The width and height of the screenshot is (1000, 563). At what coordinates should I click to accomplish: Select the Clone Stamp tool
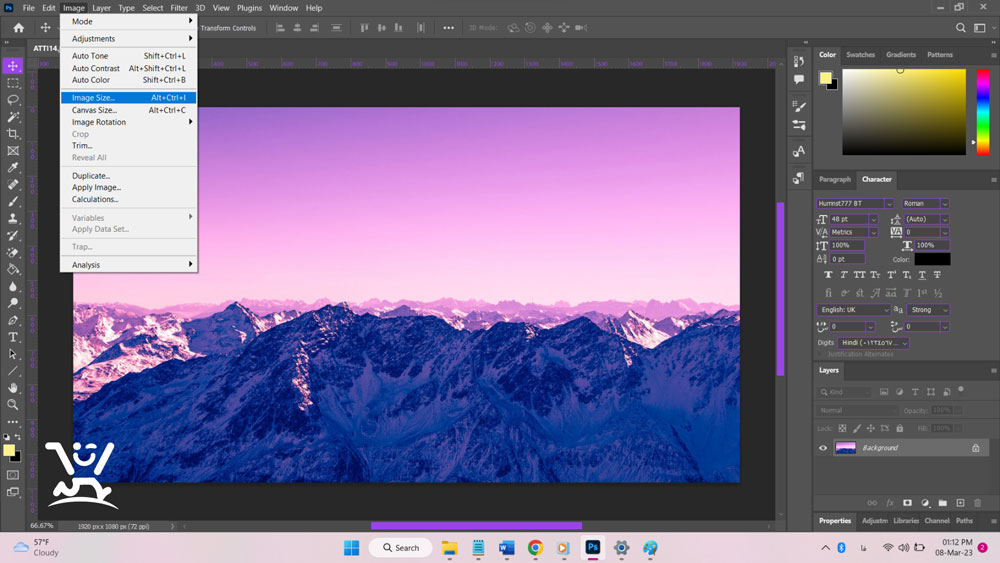pyautogui.click(x=13, y=218)
